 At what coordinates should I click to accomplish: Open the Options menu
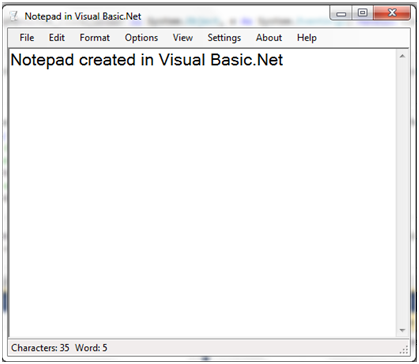(x=141, y=38)
